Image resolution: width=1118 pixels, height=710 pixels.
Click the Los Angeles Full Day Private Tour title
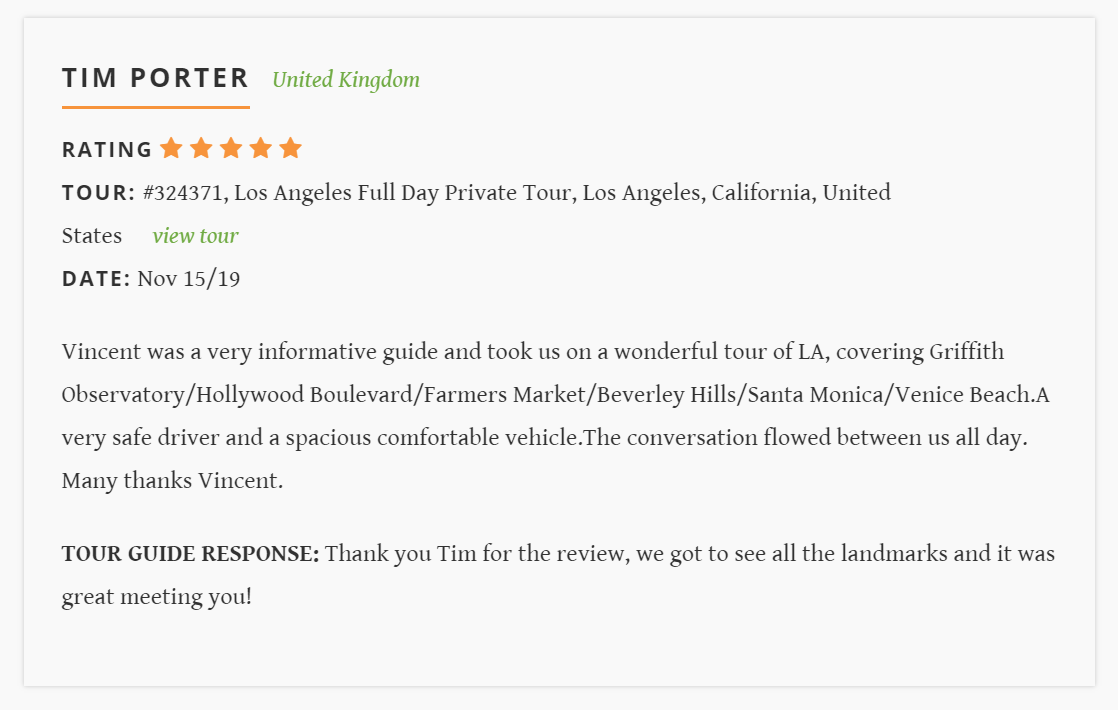(x=404, y=193)
